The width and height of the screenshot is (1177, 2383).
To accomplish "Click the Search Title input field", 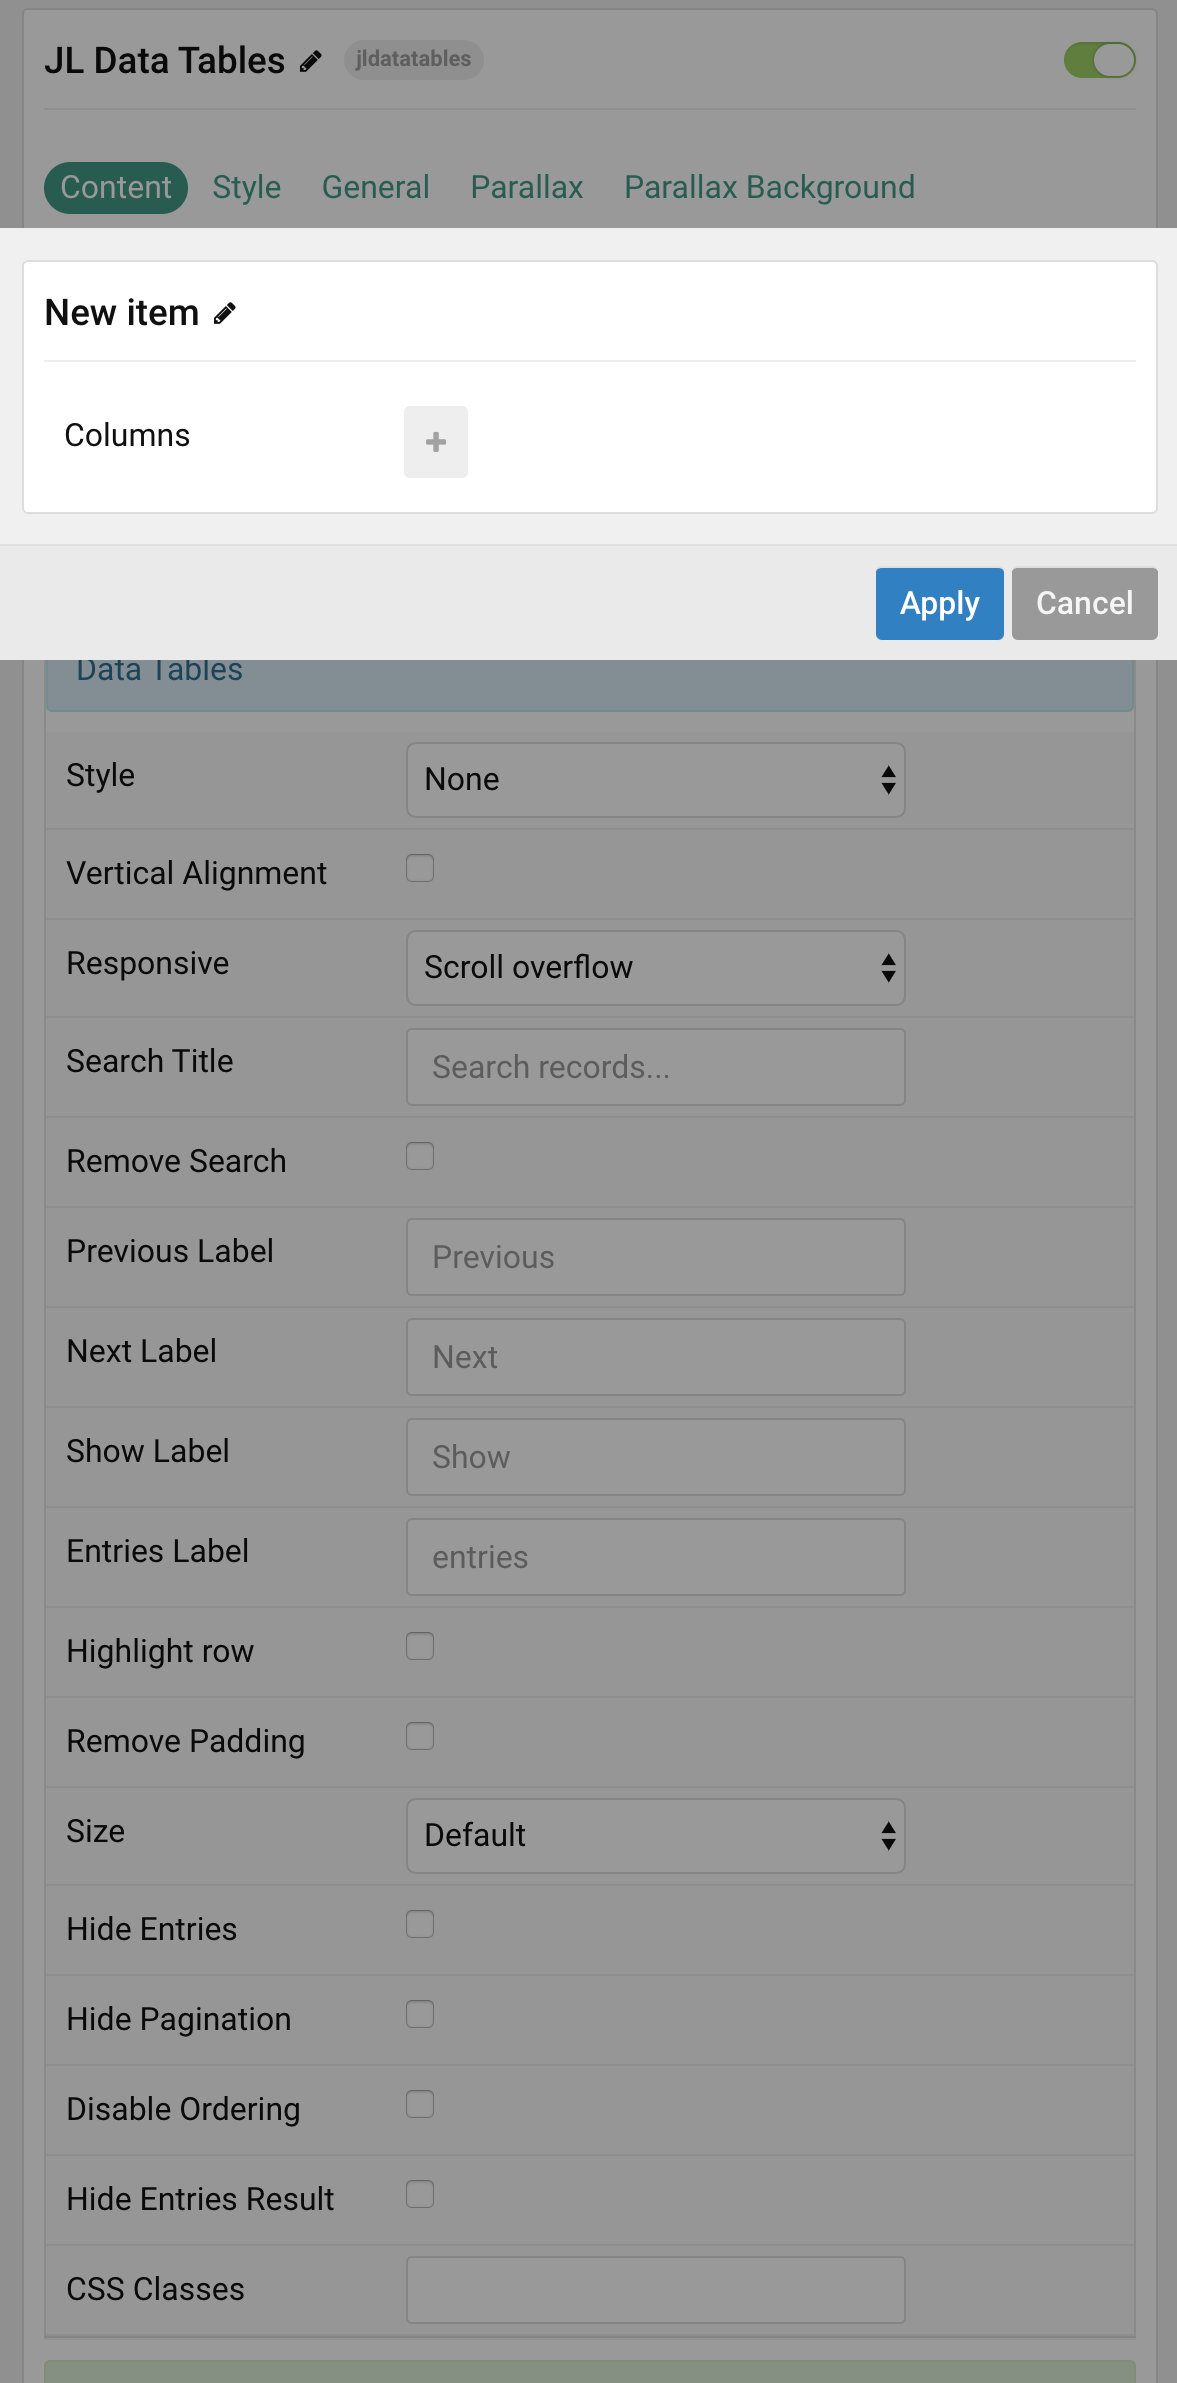I will [655, 1066].
